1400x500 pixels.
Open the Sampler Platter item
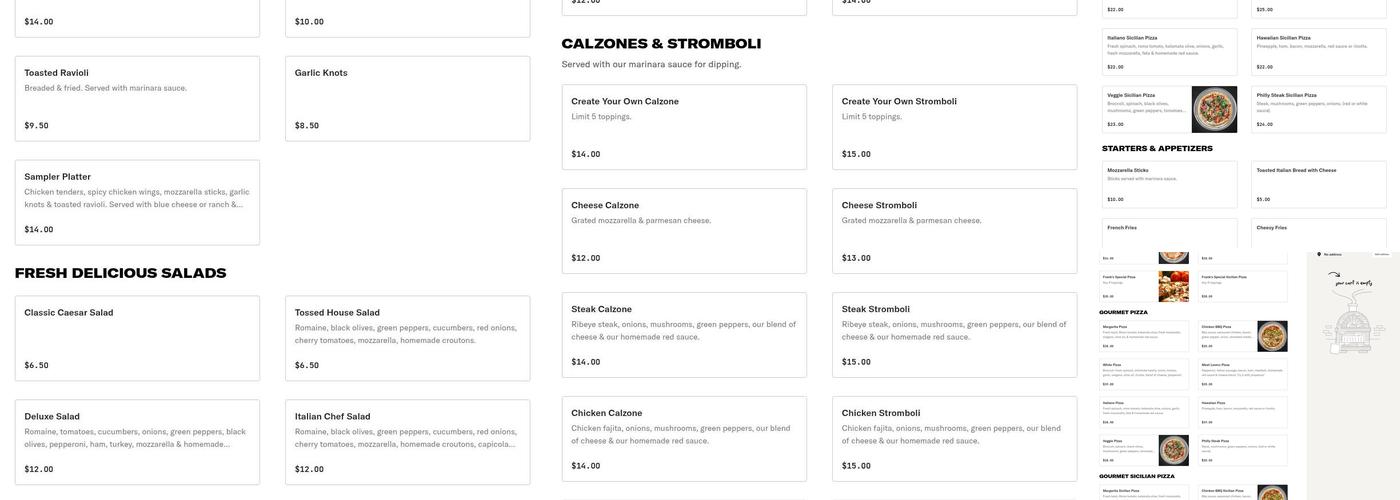[137, 202]
